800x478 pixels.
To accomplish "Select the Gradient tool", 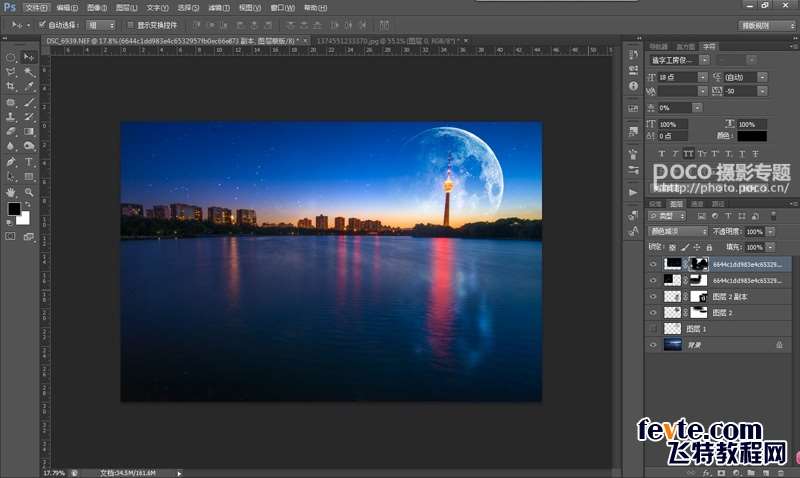I will point(29,131).
